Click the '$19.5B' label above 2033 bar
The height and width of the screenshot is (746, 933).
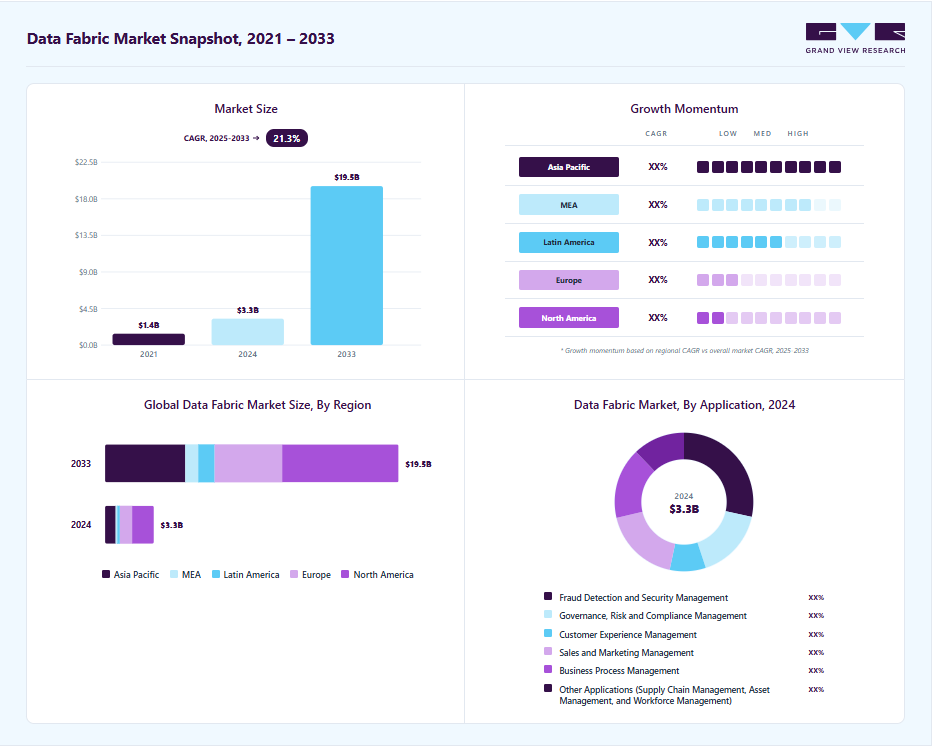pyautogui.click(x=347, y=177)
